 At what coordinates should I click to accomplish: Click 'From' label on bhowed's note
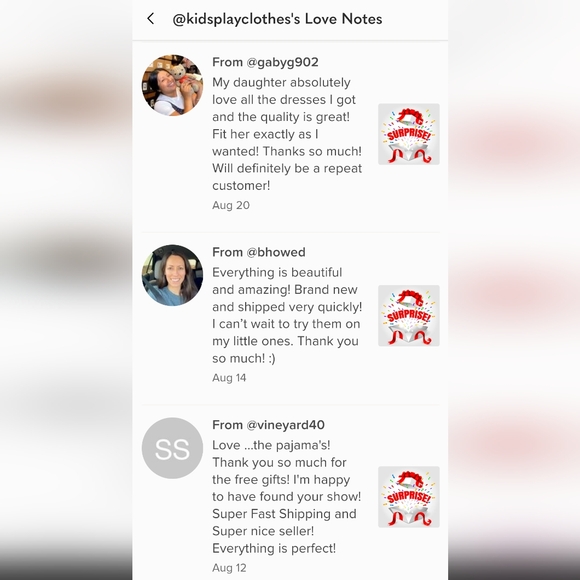pyautogui.click(x=227, y=252)
